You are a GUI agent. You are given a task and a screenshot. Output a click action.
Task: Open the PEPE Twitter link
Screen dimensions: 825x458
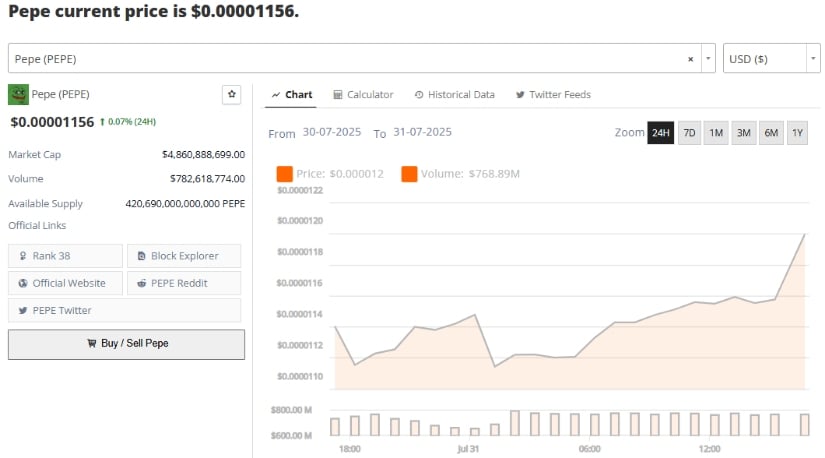[125, 311]
